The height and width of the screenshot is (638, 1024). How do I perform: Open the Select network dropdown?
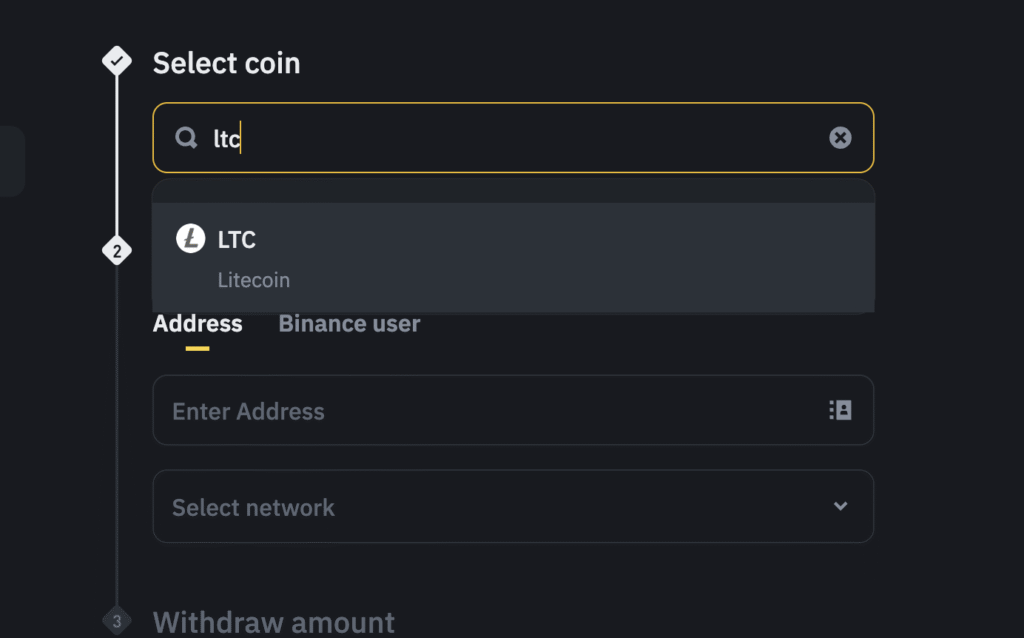click(513, 506)
